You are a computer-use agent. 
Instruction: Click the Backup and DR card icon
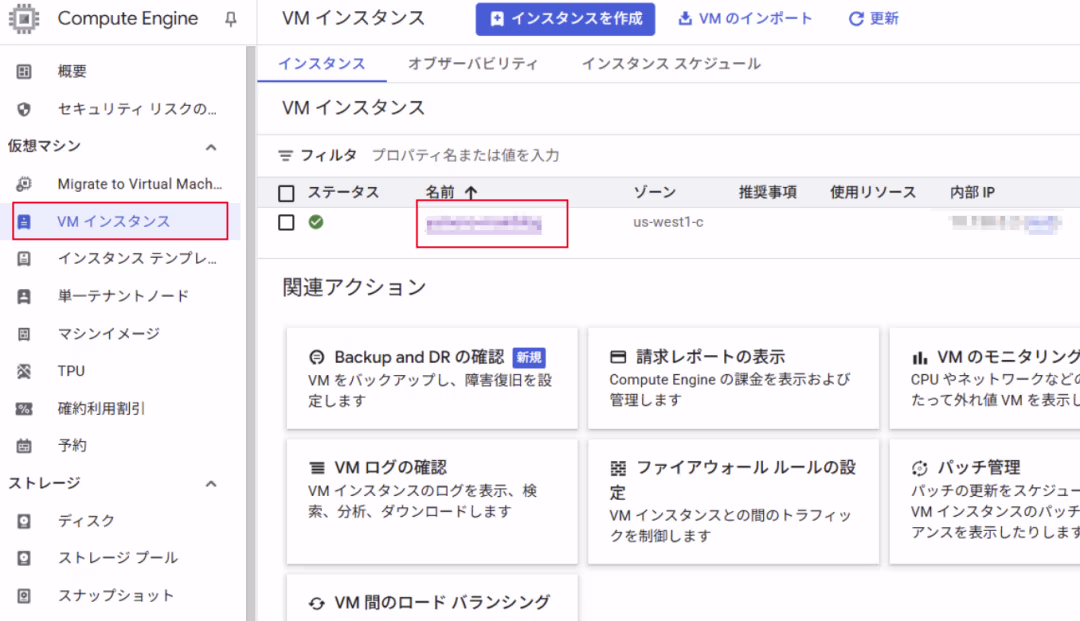[x=316, y=357]
